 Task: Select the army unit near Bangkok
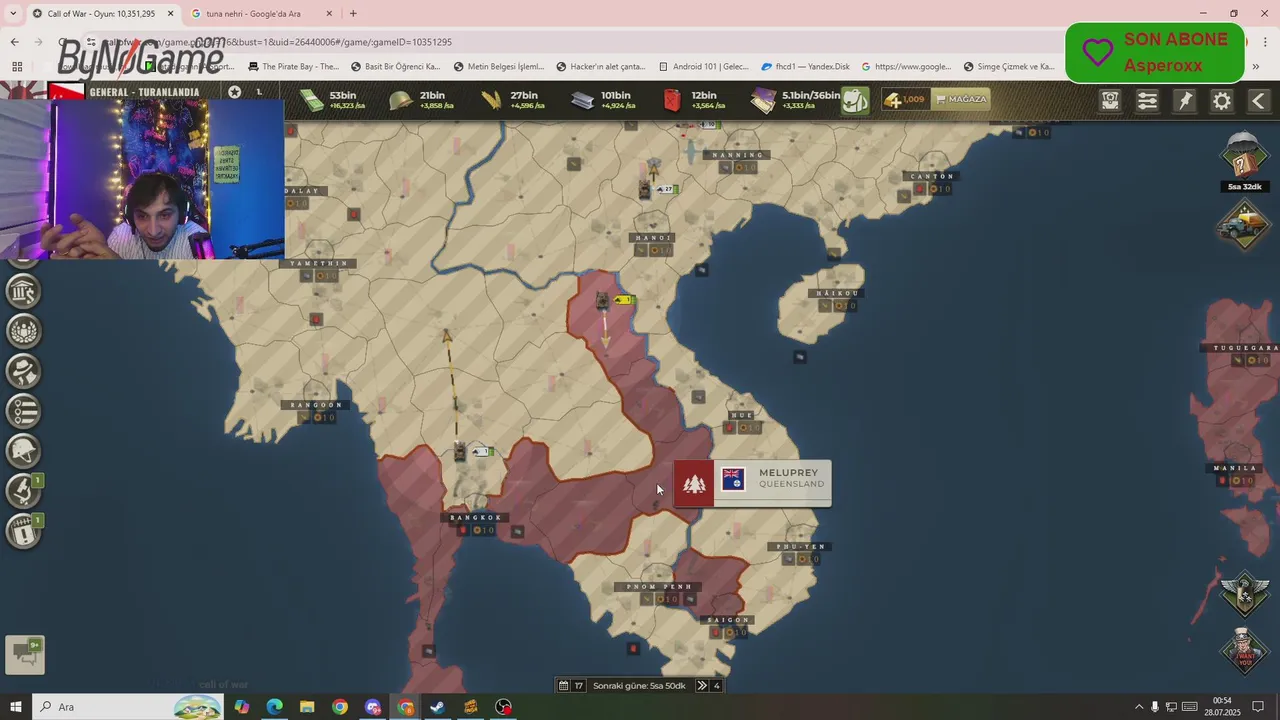pyautogui.click(x=461, y=452)
